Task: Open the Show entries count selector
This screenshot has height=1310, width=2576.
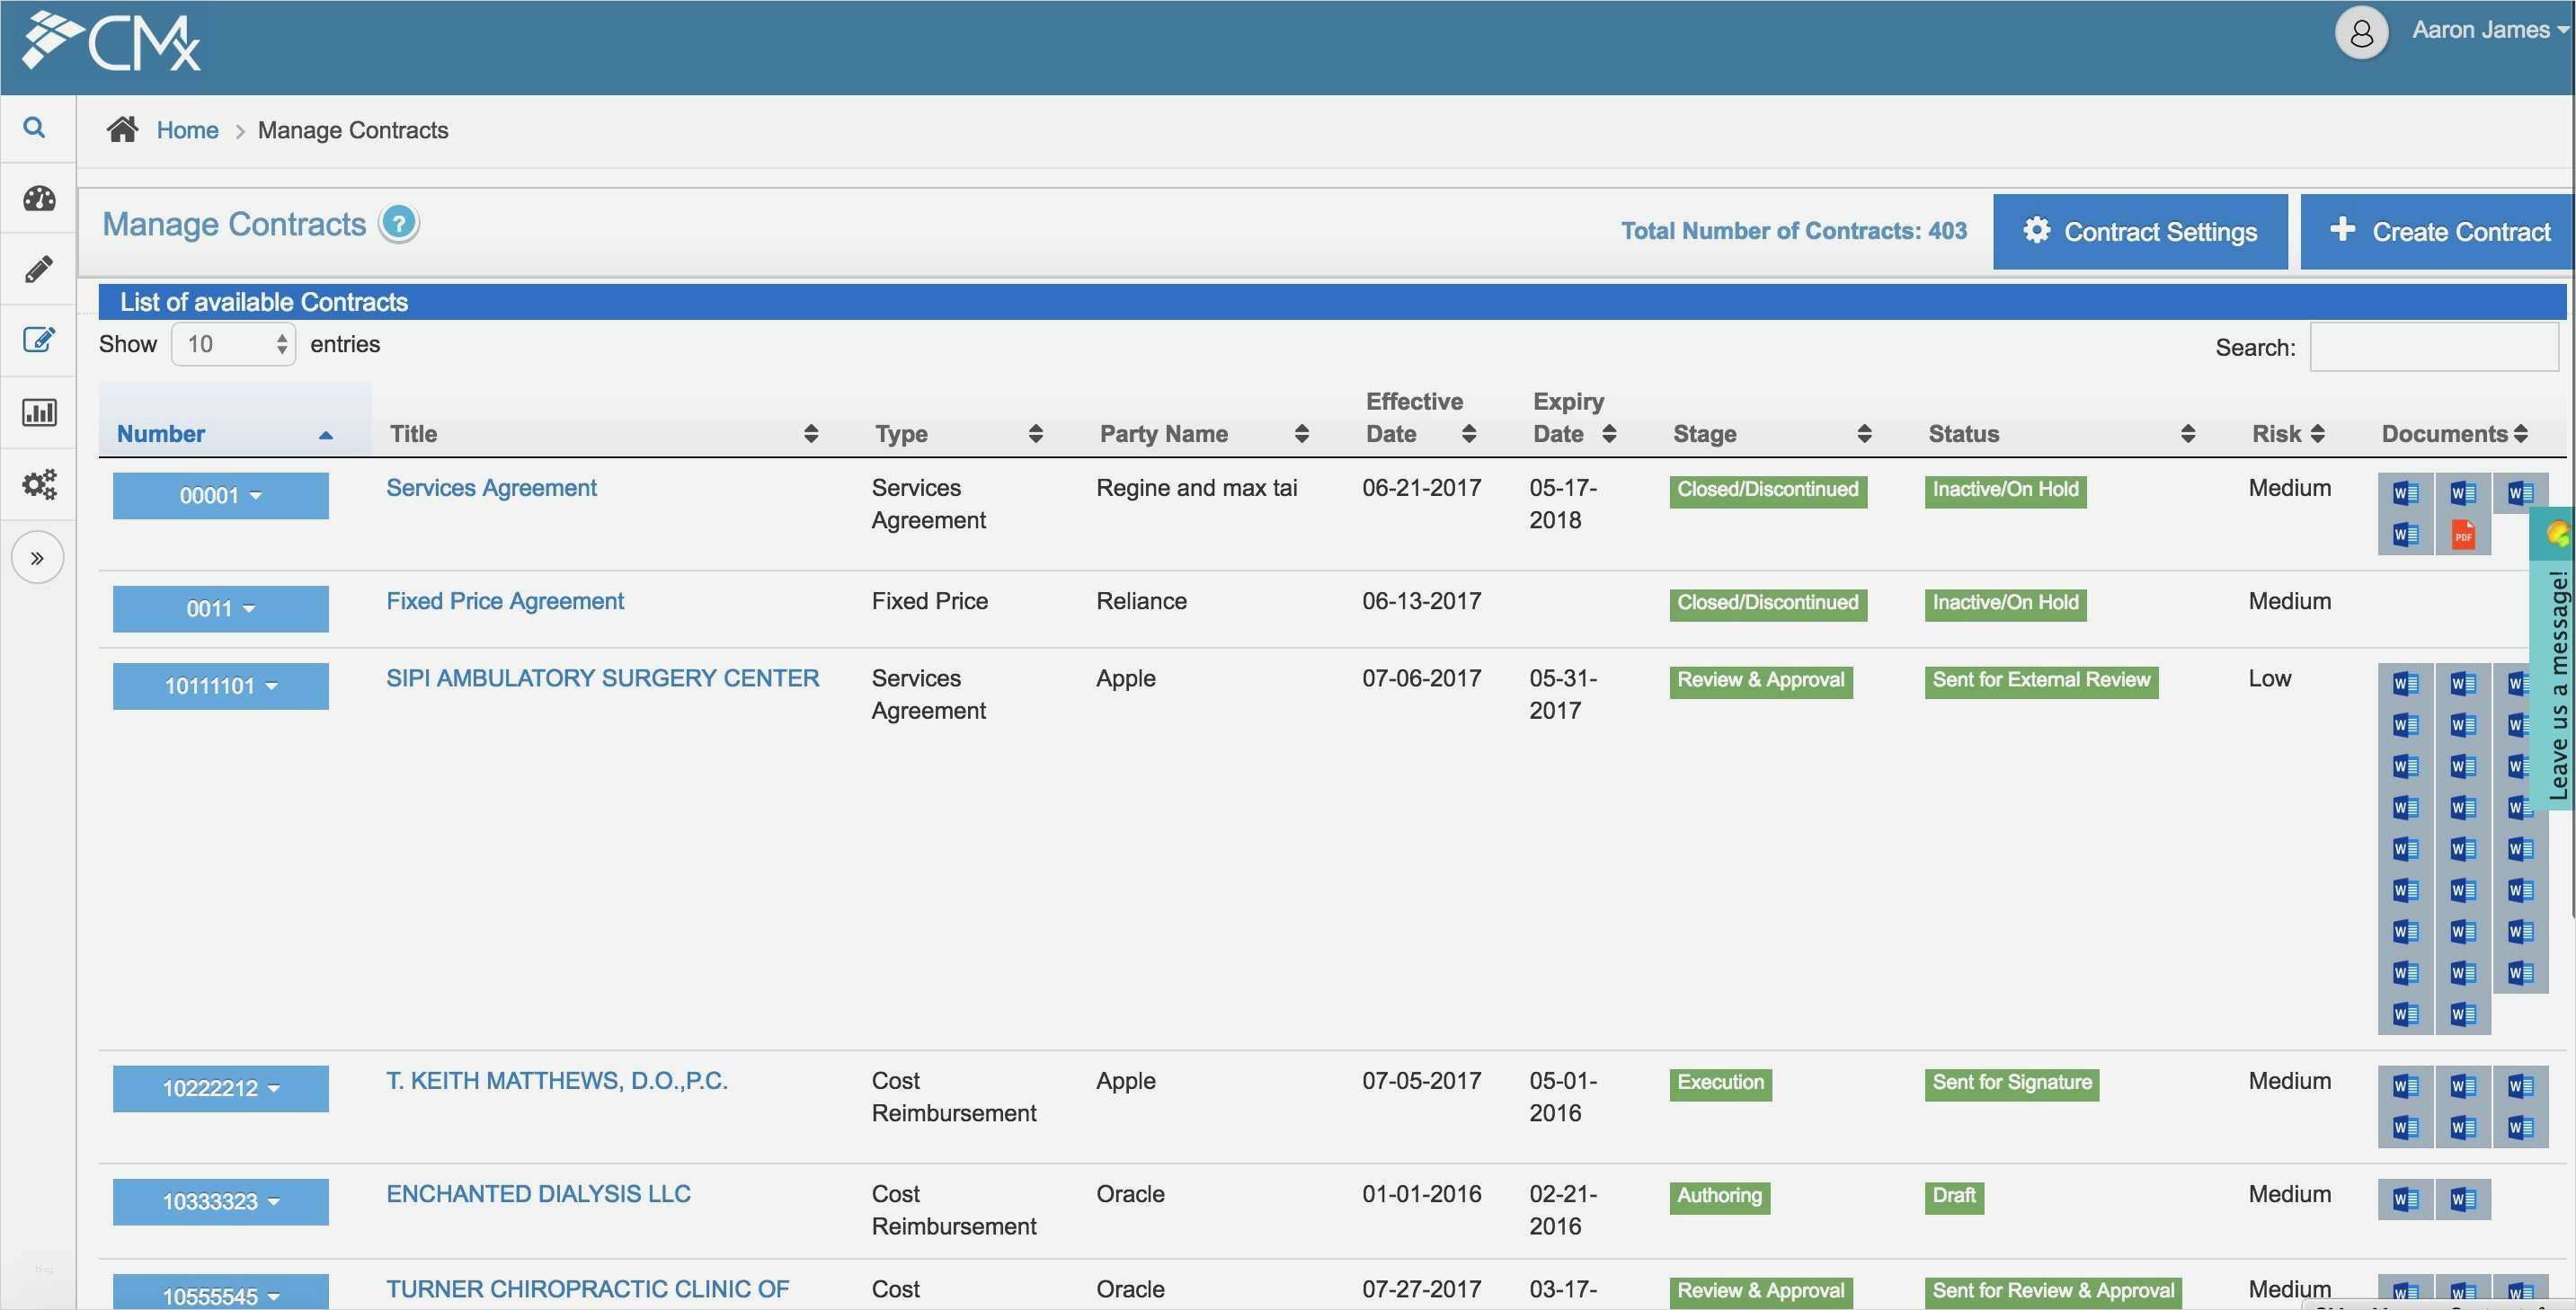Action: (x=232, y=343)
